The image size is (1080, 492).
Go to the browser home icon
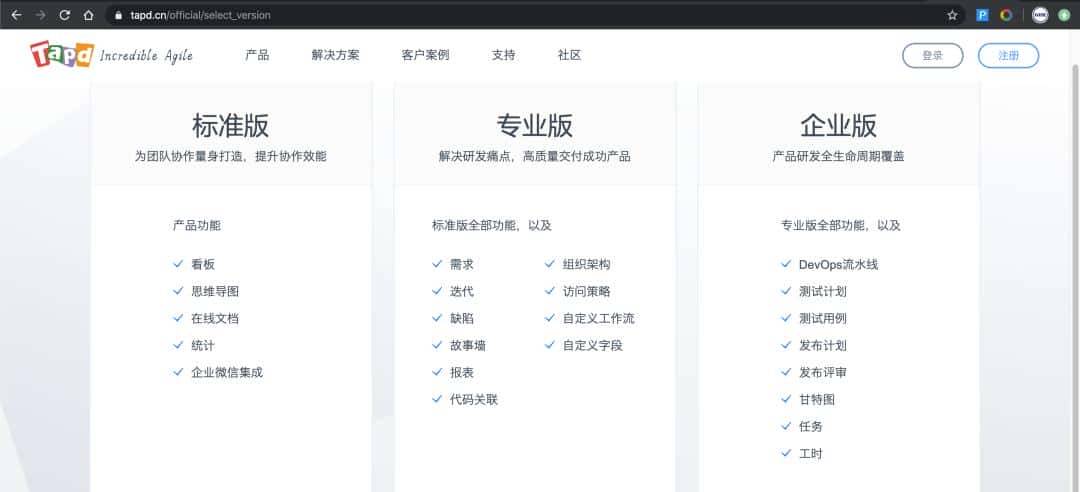click(88, 14)
